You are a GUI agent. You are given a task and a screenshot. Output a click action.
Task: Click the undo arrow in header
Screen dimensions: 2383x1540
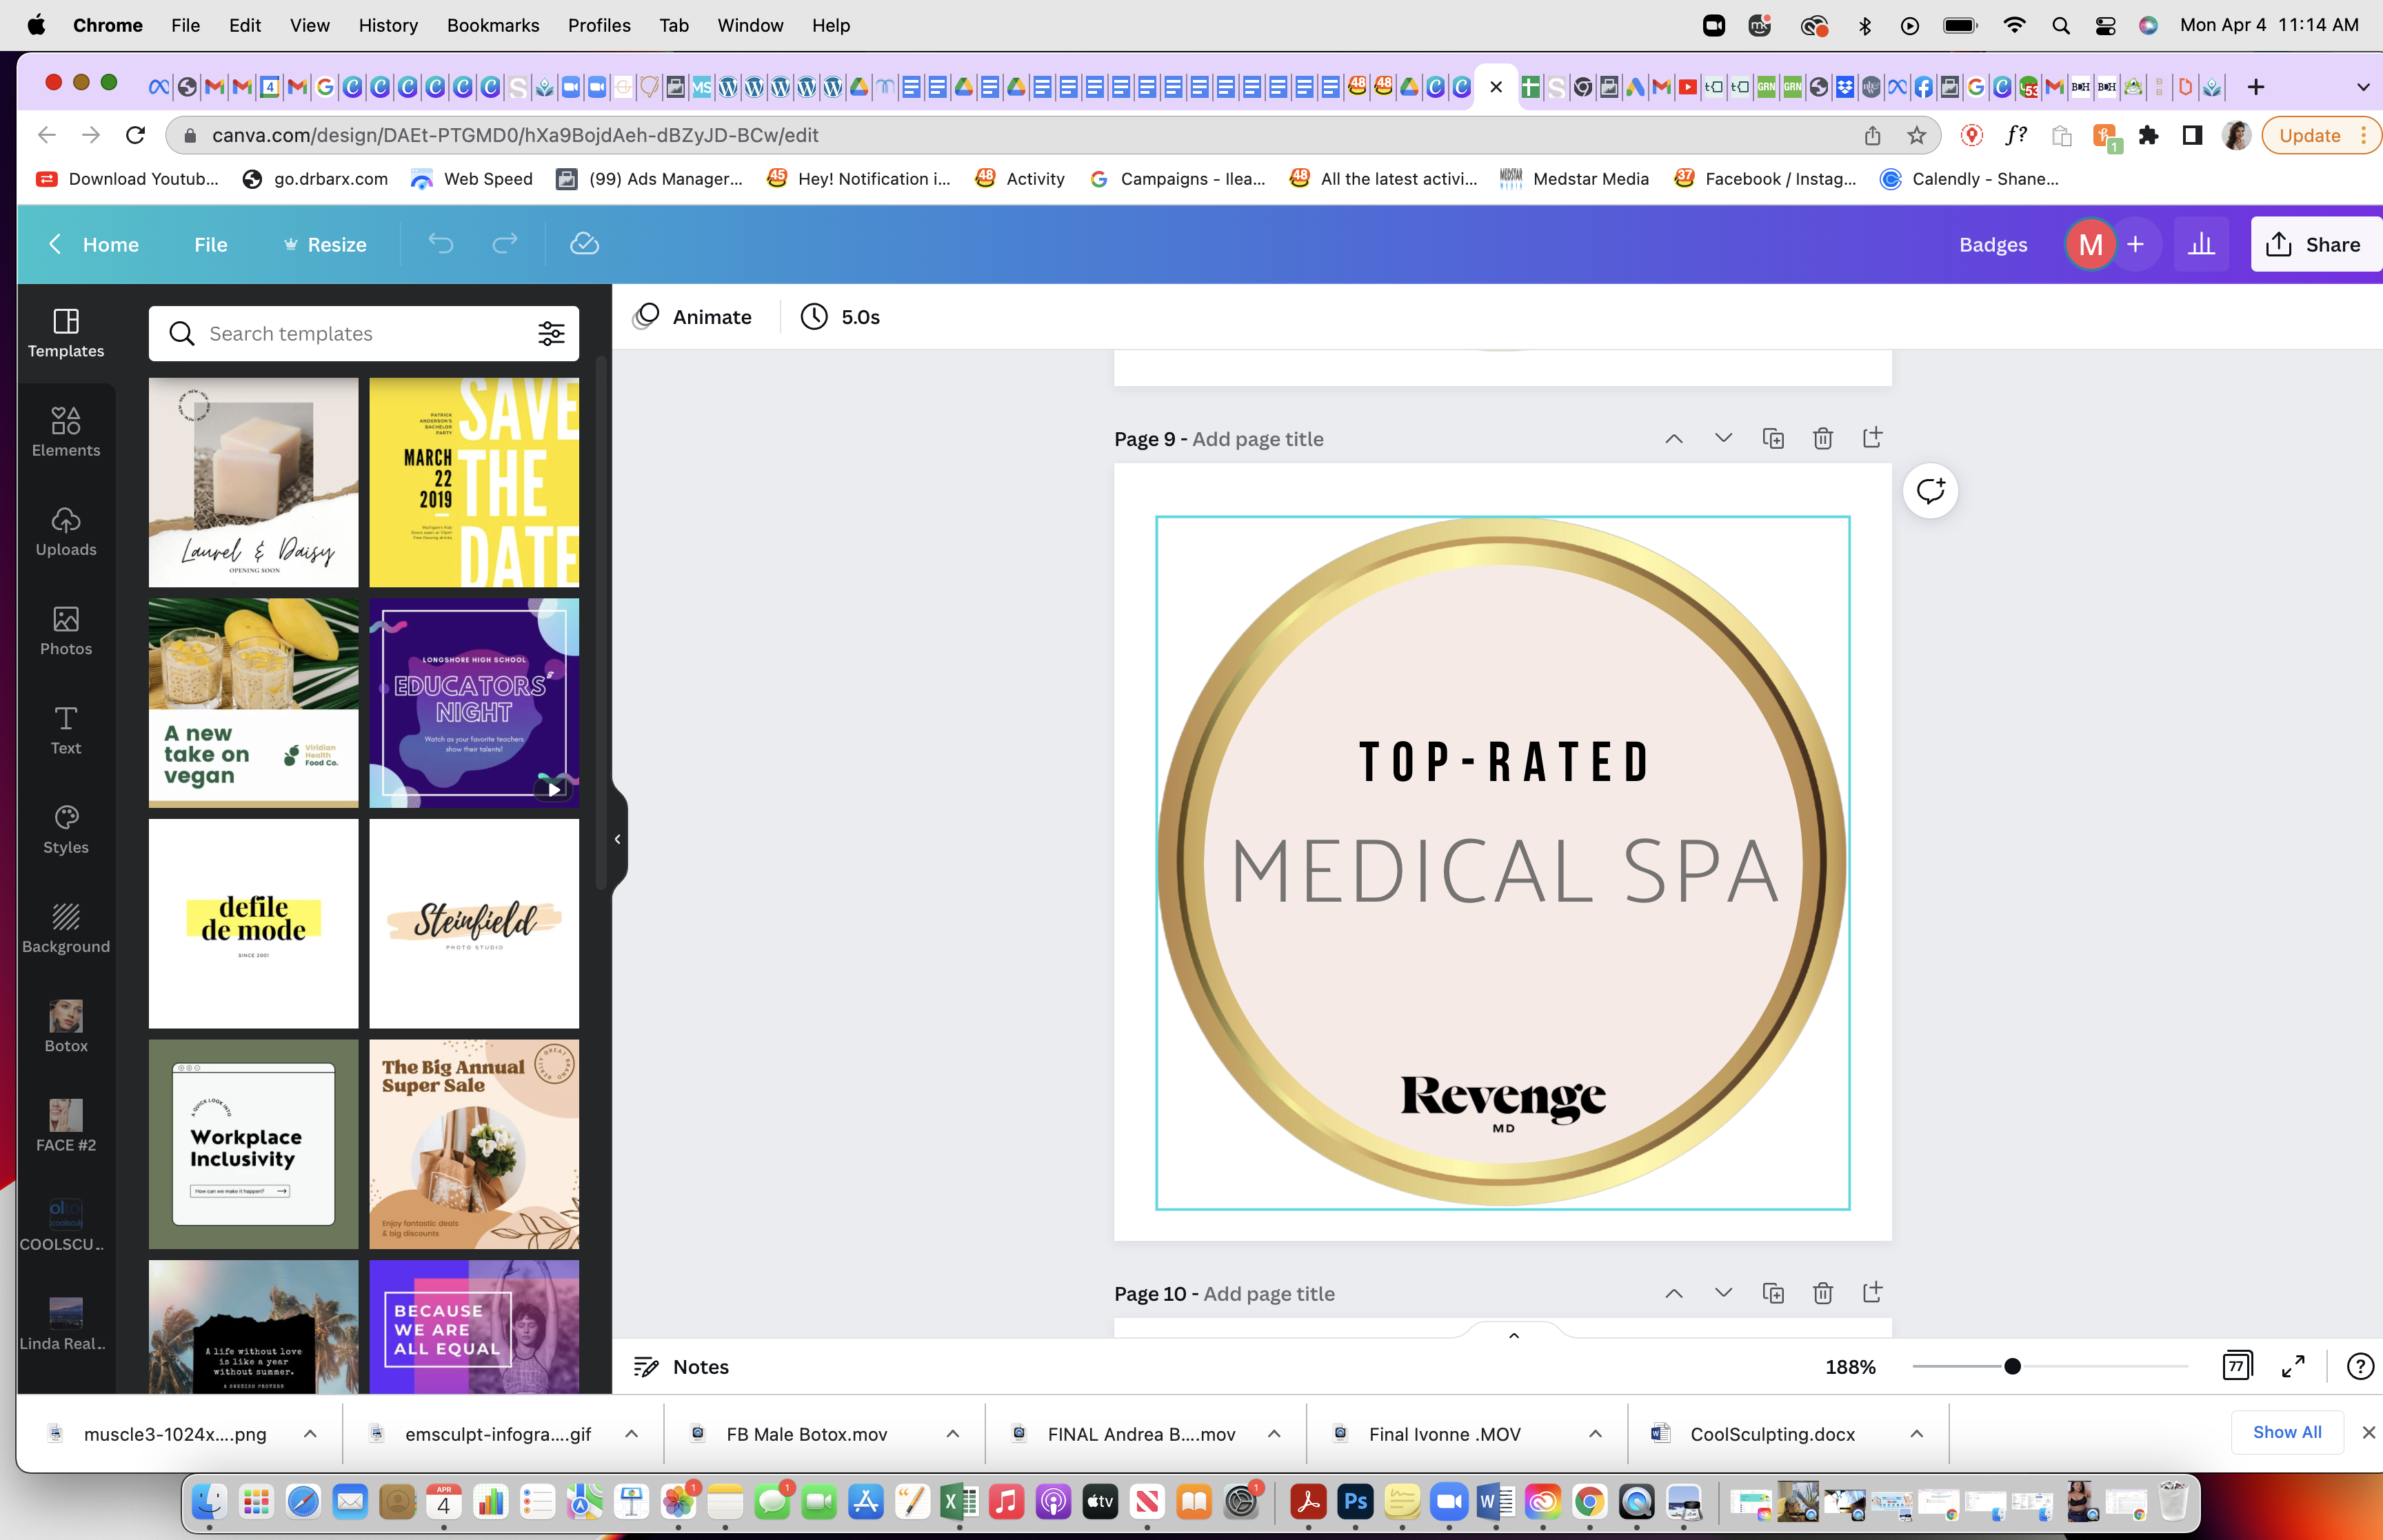[x=440, y=243]
